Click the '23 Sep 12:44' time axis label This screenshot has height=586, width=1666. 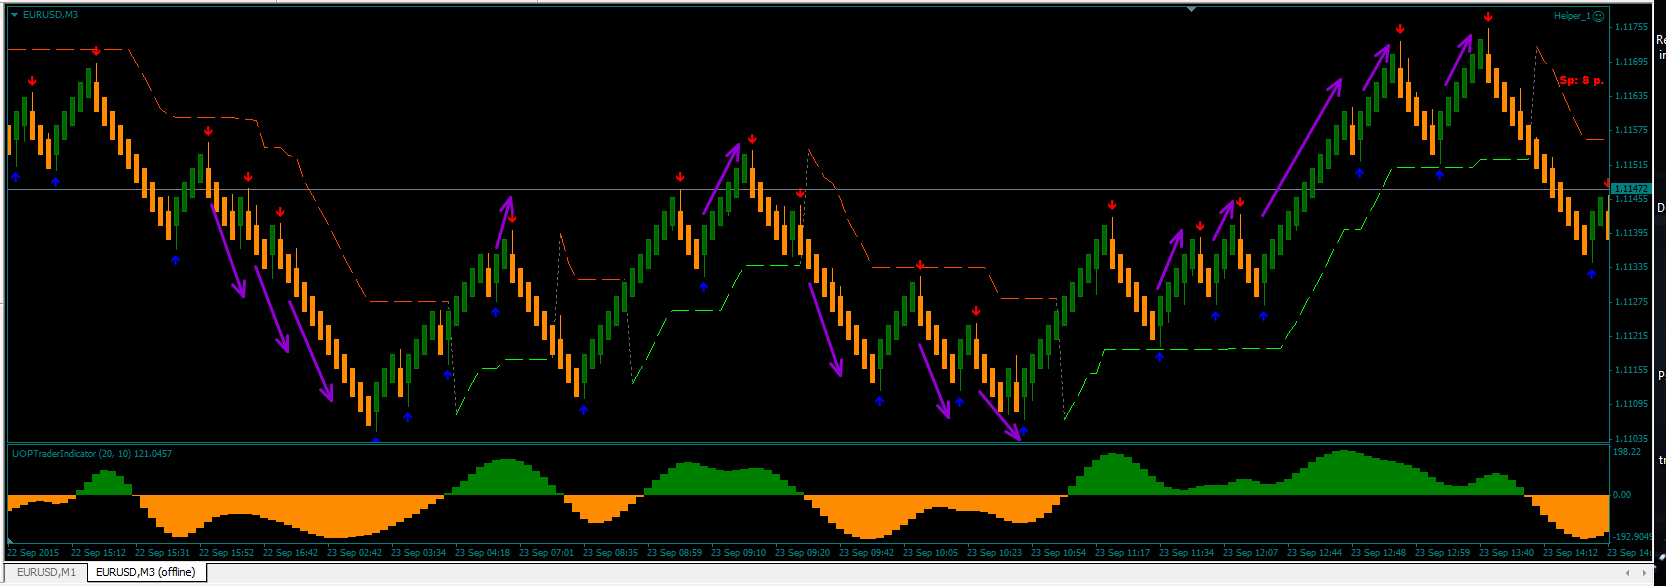1315,553
